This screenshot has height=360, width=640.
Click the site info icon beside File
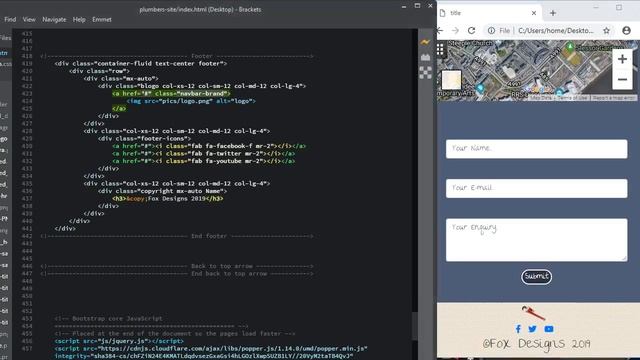click(491, 31)
